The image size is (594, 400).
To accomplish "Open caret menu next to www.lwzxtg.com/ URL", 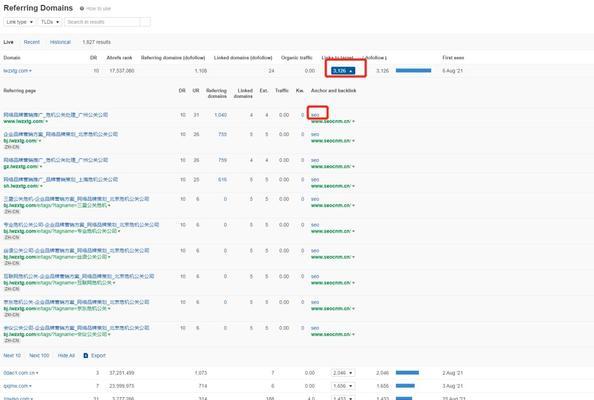I will coord(47,122).
